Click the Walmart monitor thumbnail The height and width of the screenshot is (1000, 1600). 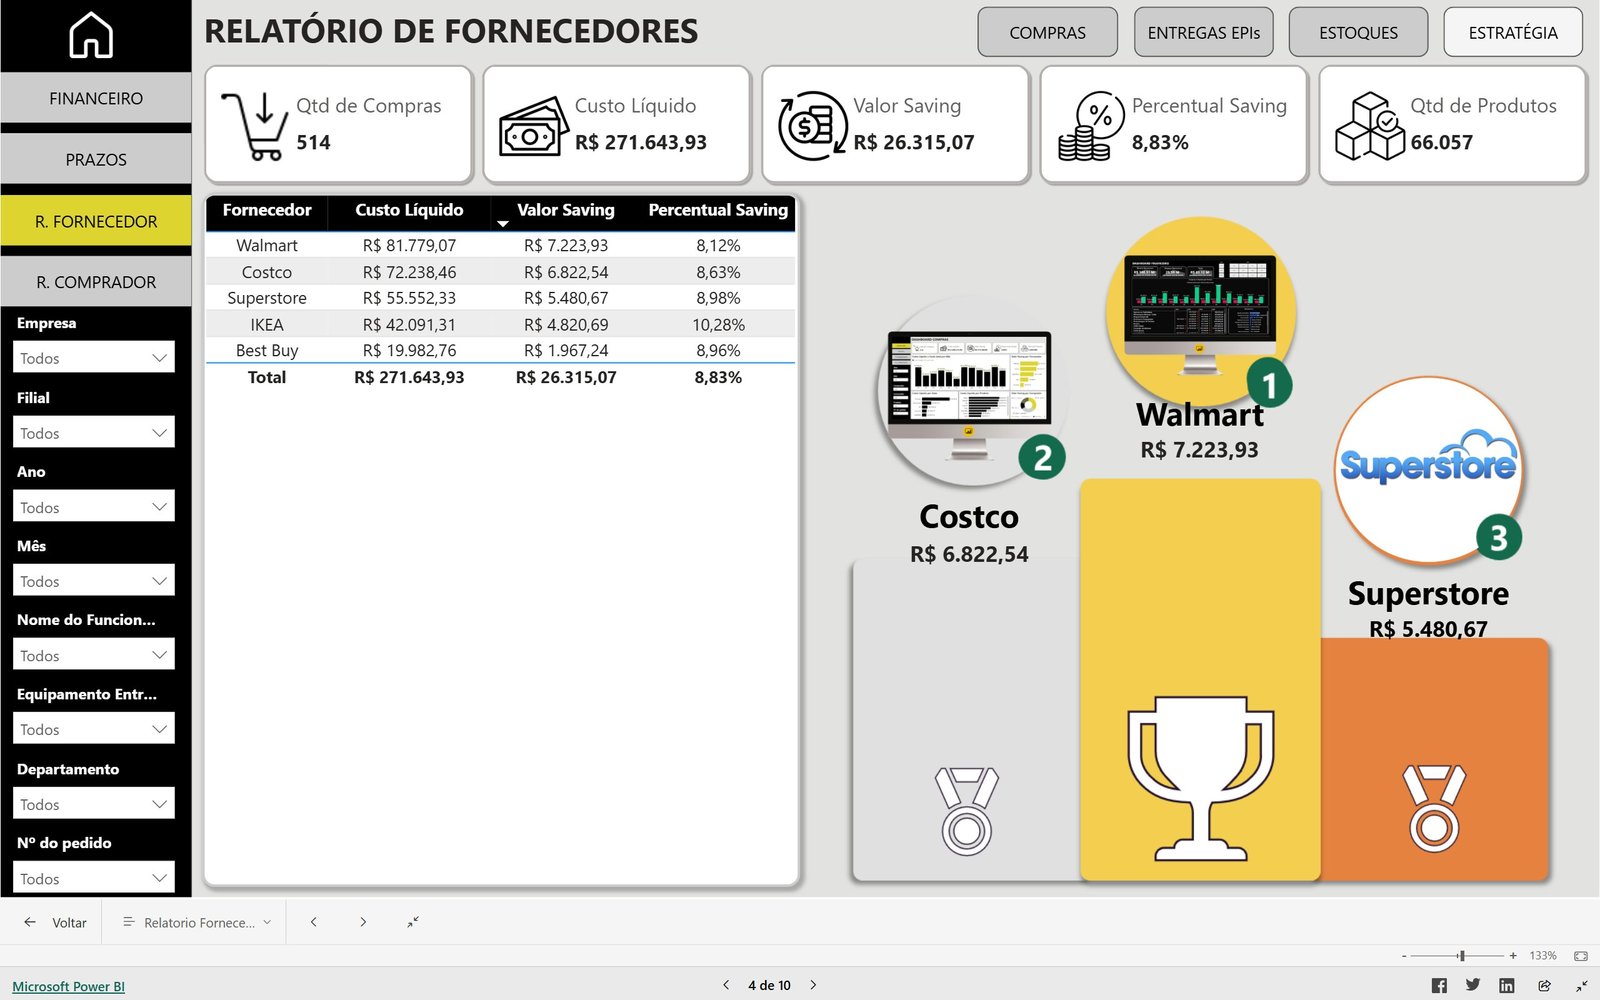click(x=1200, y=315)
